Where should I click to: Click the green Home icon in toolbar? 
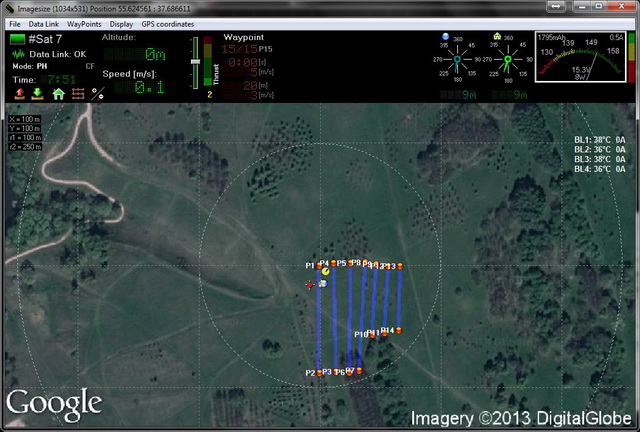pos(58,94)
